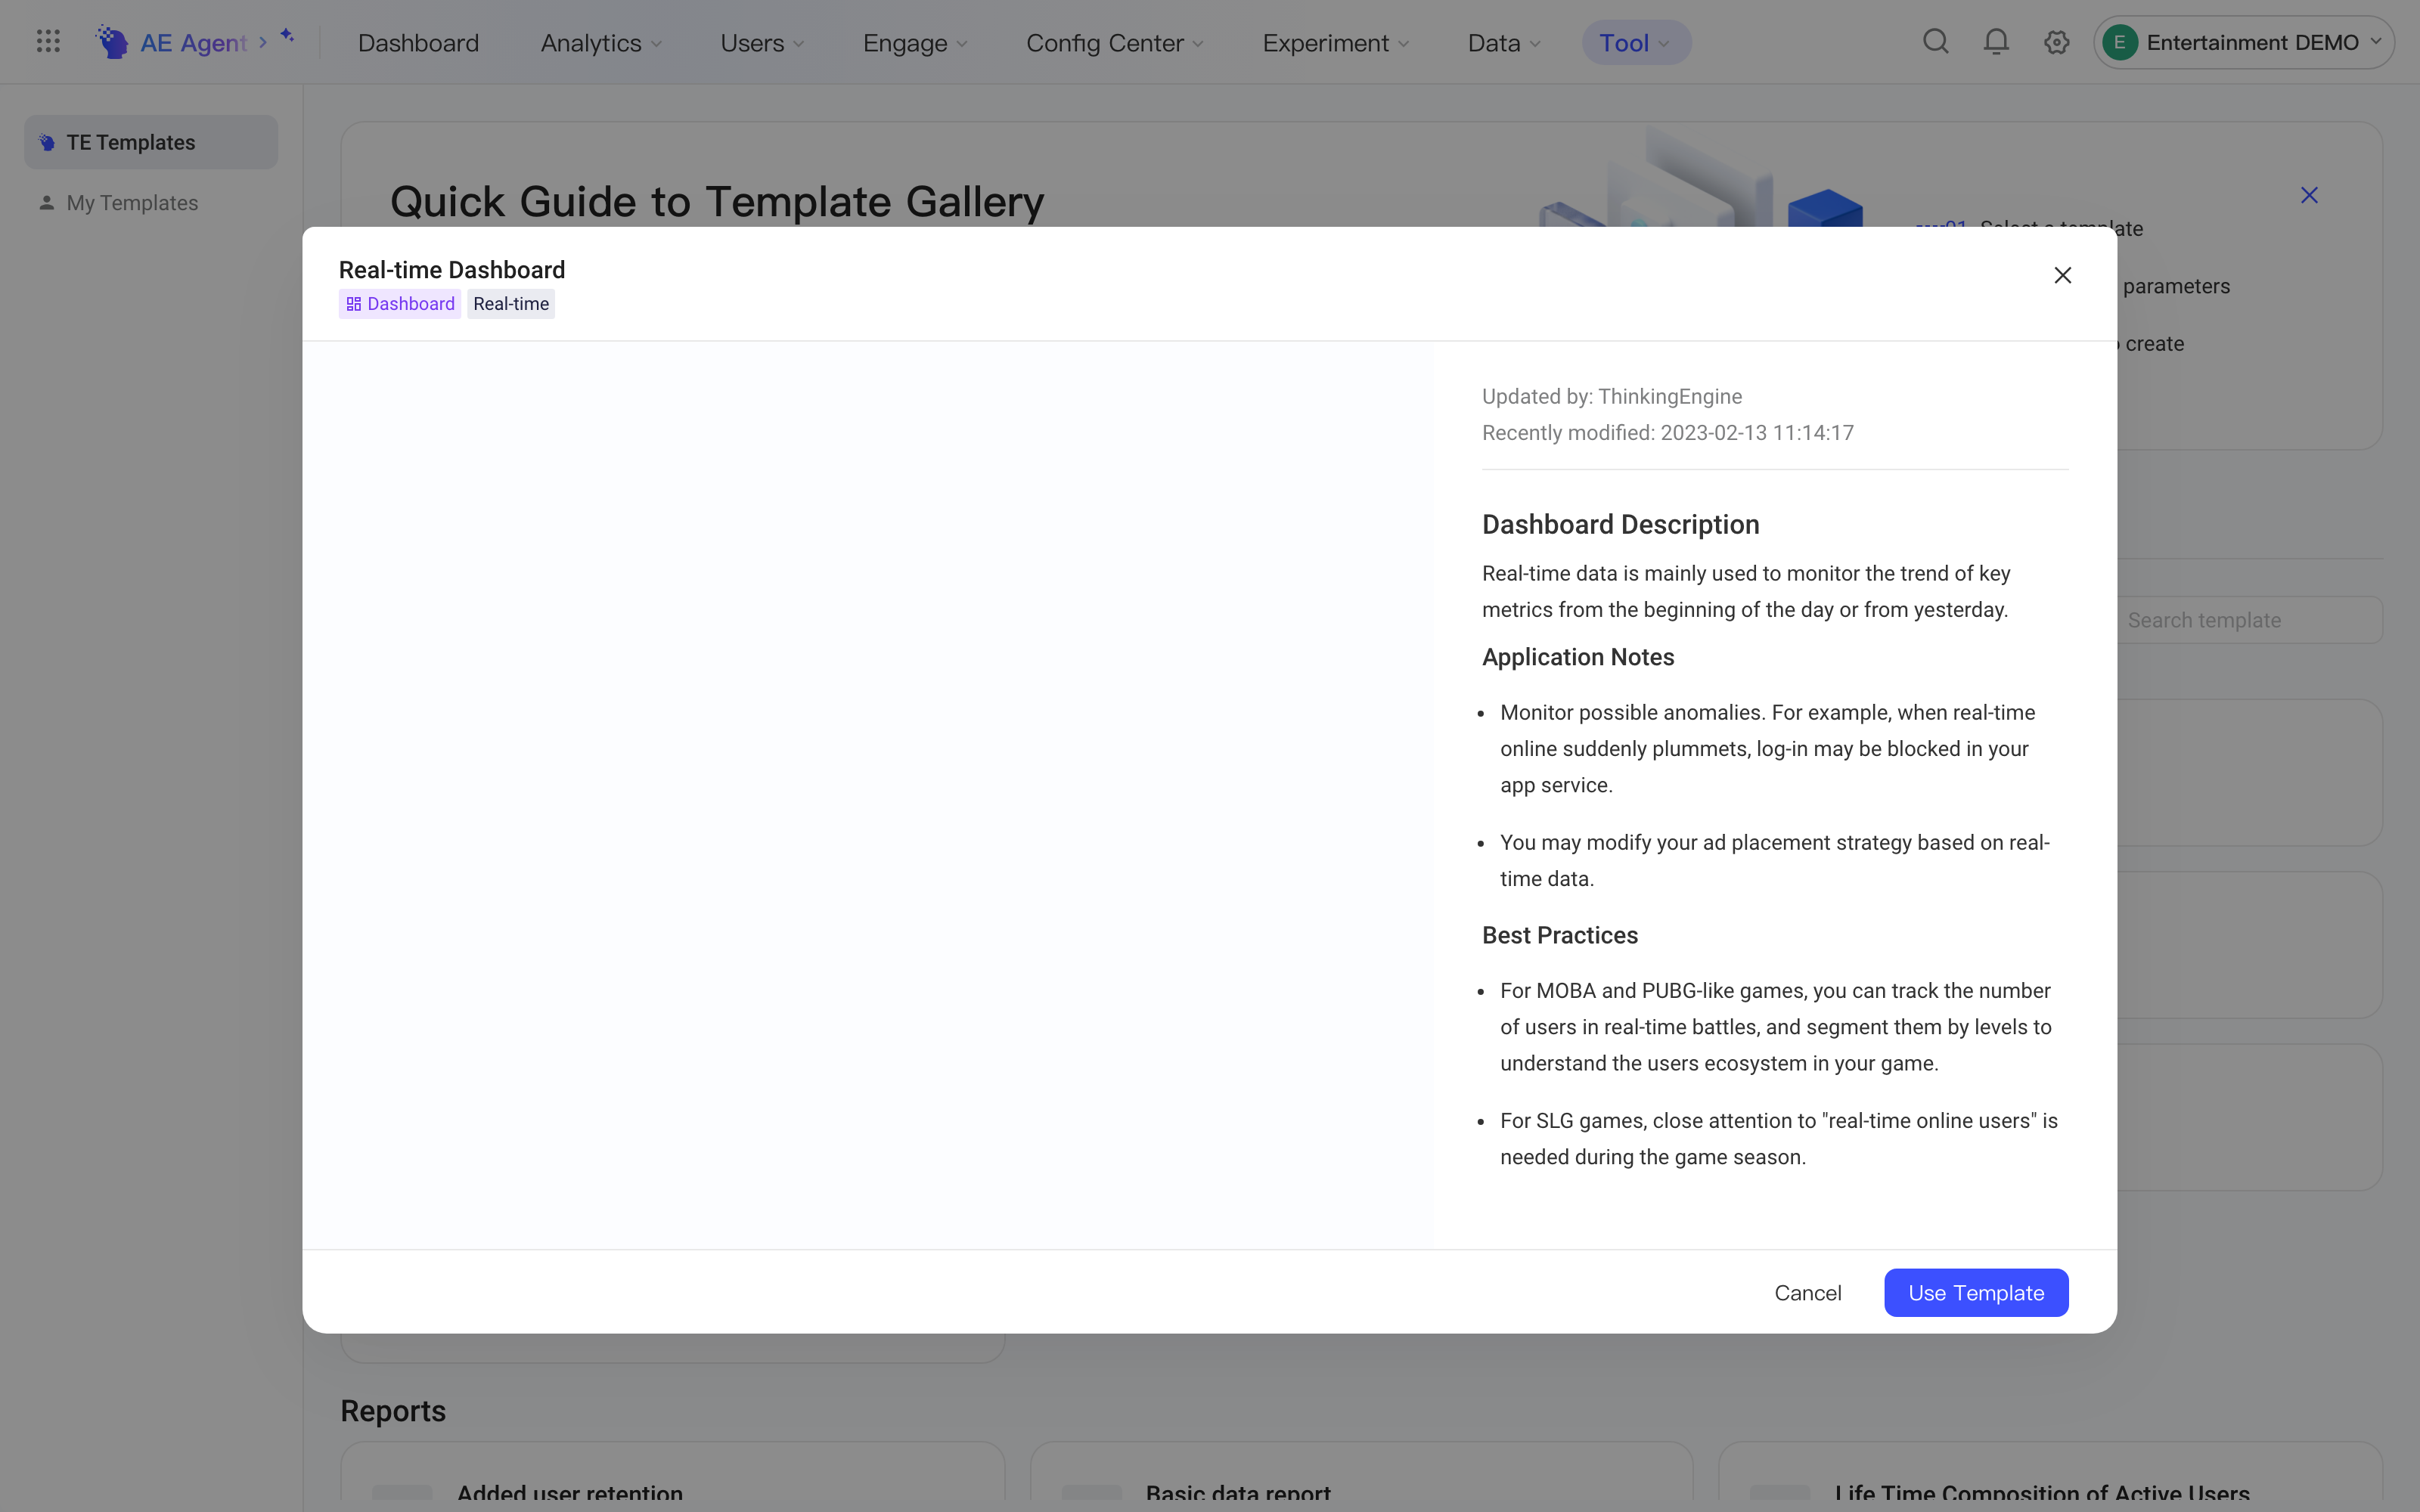Image resolution: width=2420 pixels, height=1512 pixels.
Task: Open the apps grid launcher icon
Action: coord(48,42)
